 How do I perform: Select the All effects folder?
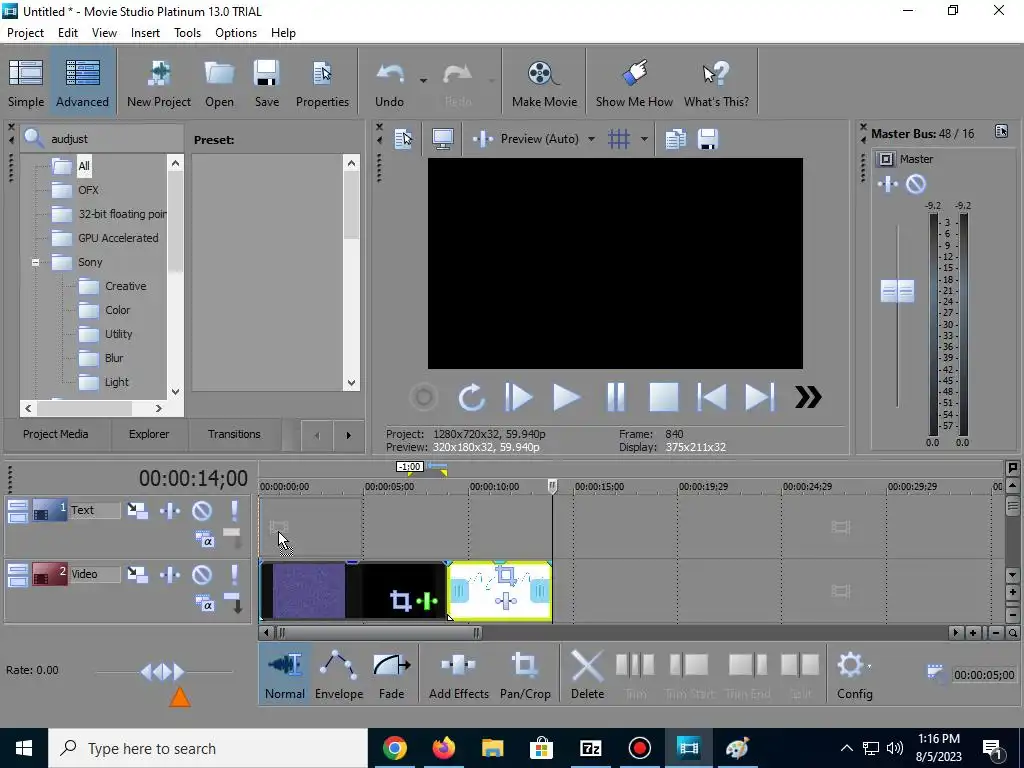pyautogui.click(x=84, y=166)
